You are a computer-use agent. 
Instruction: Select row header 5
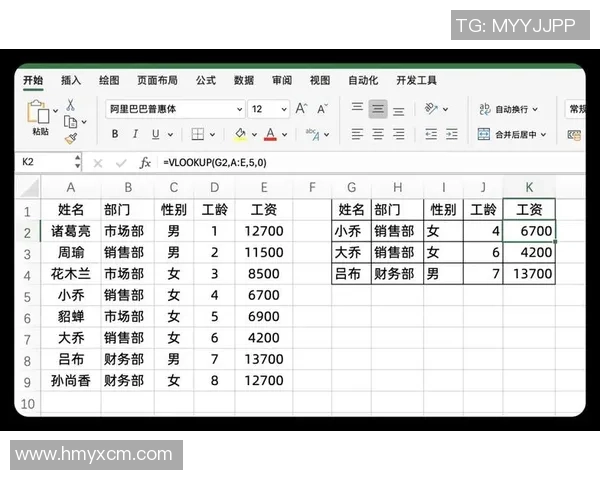27,297
